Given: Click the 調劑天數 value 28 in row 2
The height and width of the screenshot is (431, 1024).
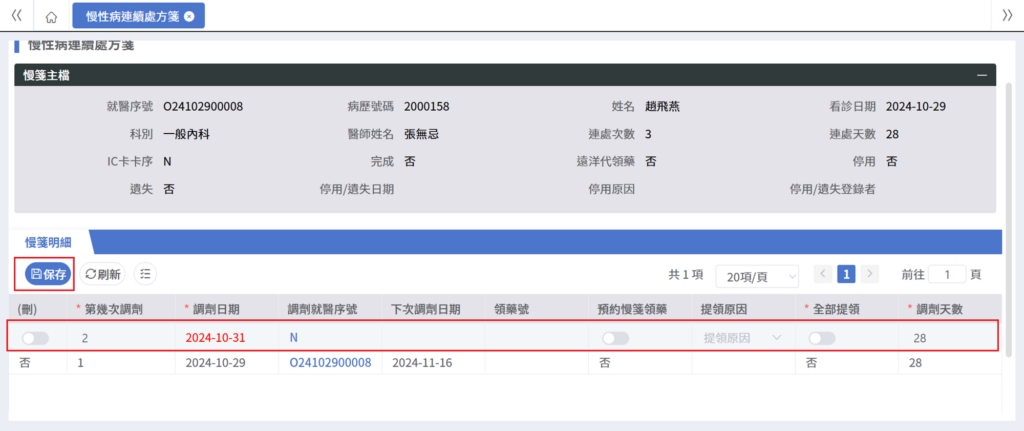Looking at the screenshot, I should click(x=920, y=338).
